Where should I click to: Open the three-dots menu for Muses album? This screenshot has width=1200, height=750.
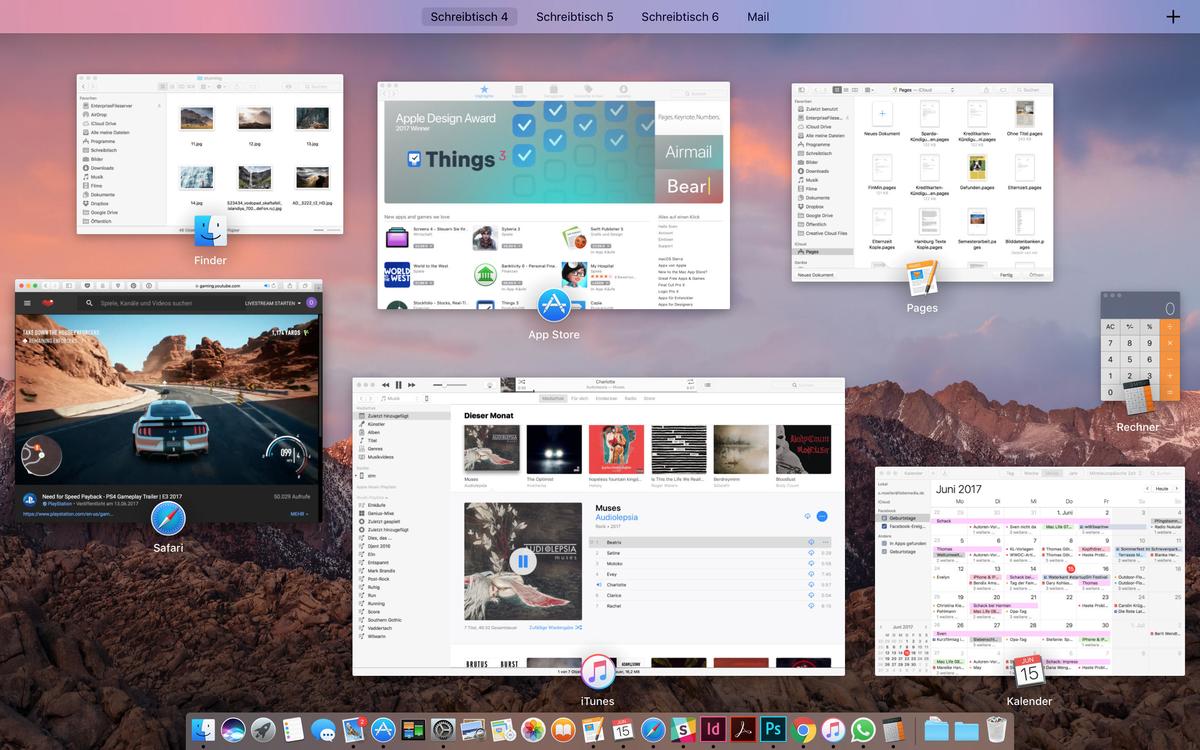tap(822, 516)
